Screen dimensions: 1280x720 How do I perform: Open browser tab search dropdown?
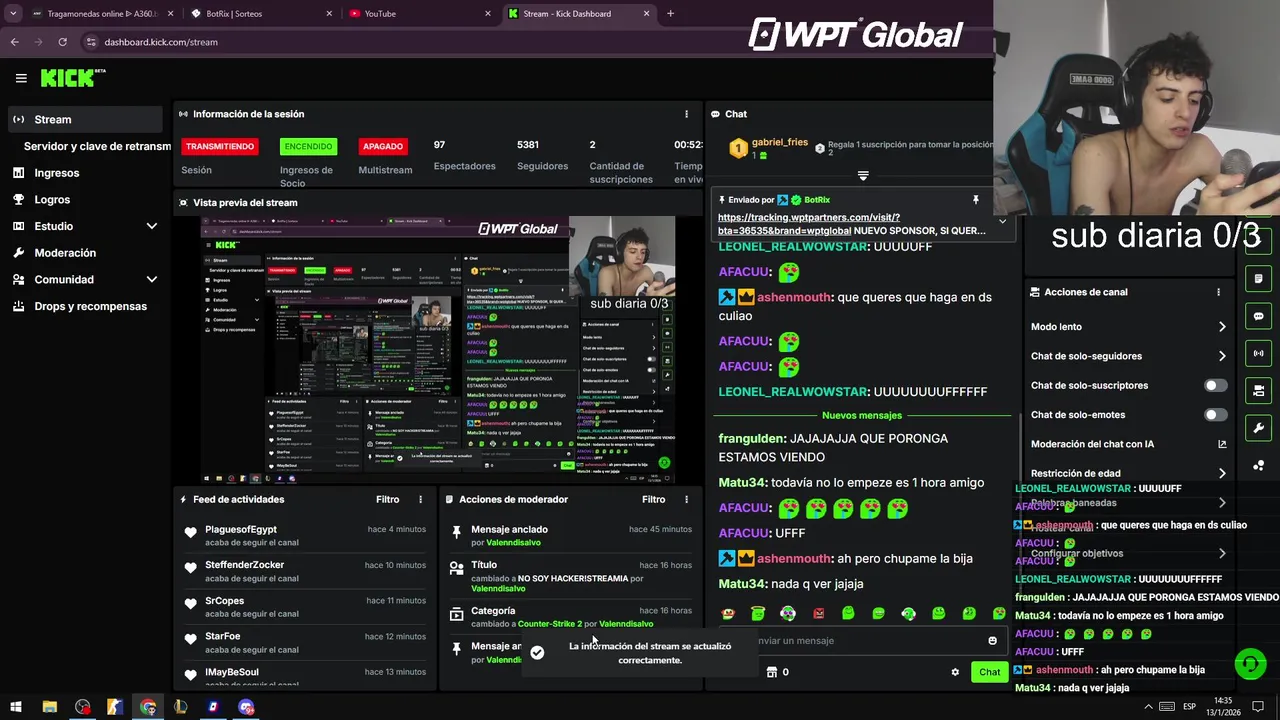point(13,14)
